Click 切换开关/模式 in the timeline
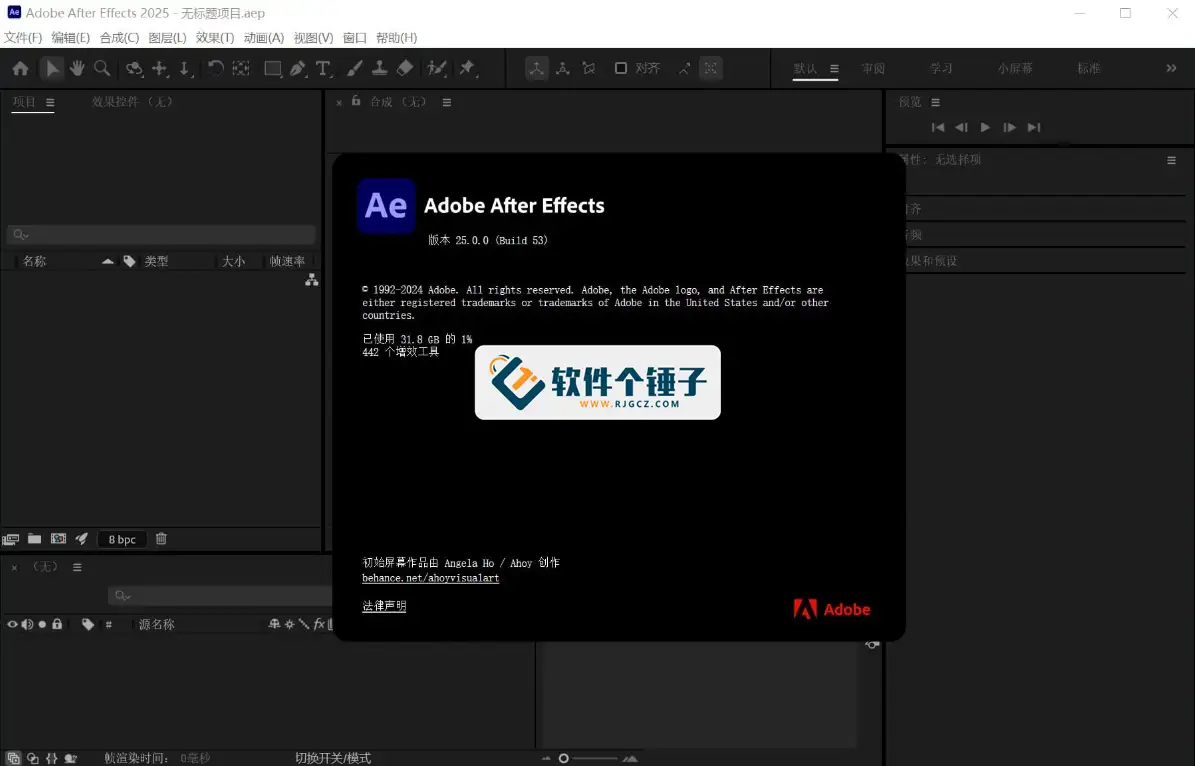This screenshot has height=766, width=1195. click(333, 758)
